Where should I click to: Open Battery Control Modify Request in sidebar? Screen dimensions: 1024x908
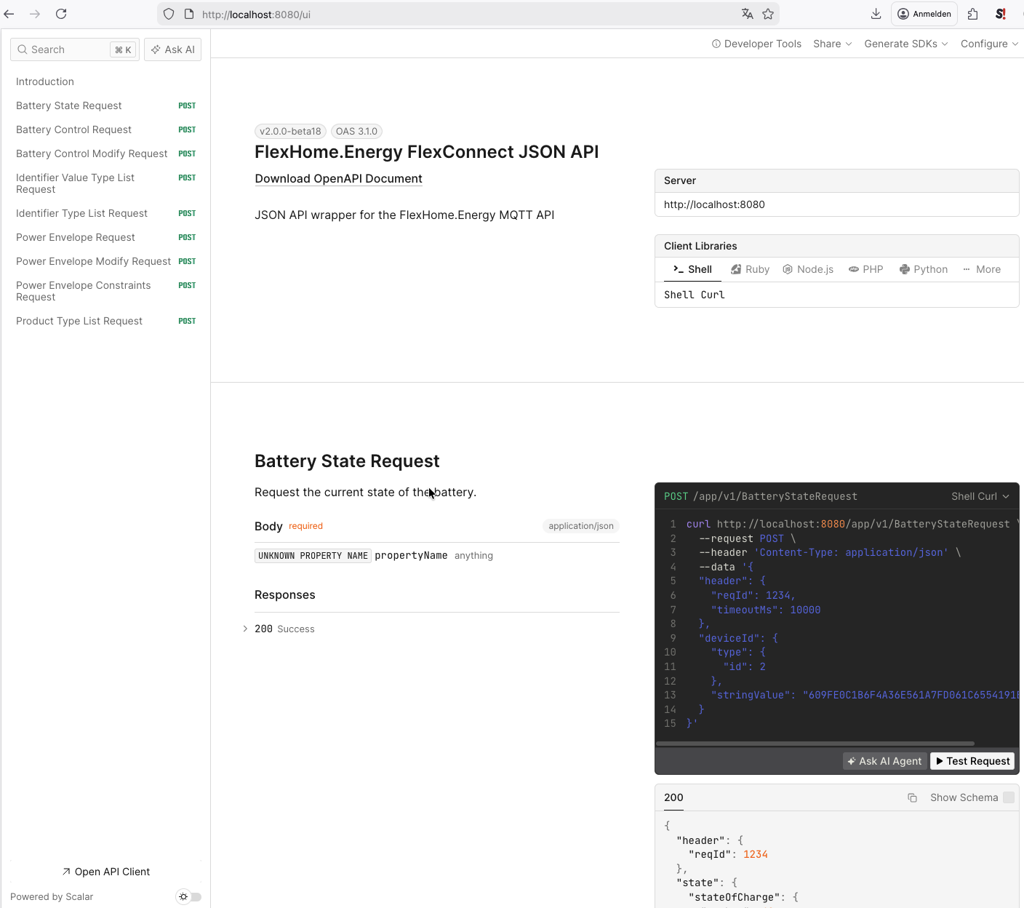coord(106,154)
